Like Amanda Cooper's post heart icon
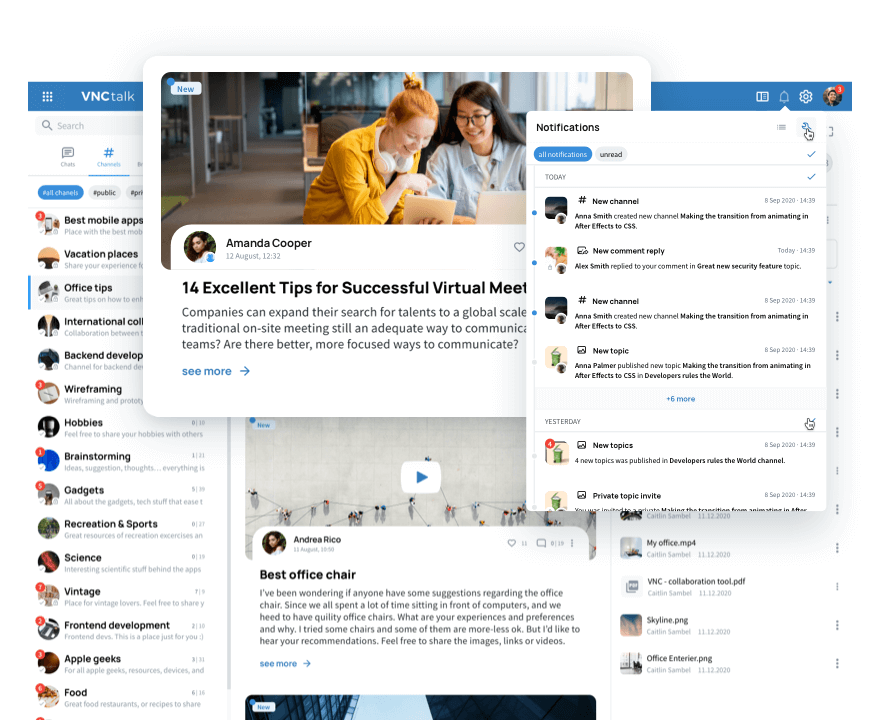Image resolution: width=881 pixels, height=720 pixels. pos(519,247)
